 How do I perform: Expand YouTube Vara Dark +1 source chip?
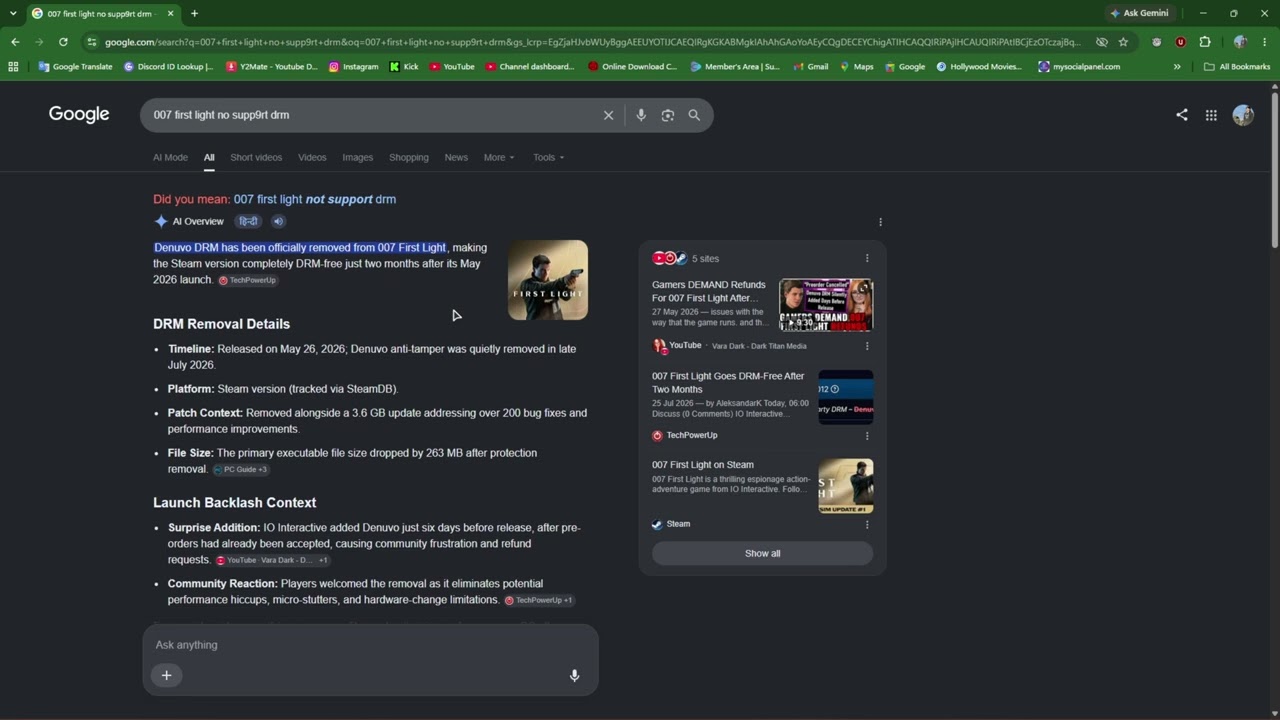click(x=273, y=560)
